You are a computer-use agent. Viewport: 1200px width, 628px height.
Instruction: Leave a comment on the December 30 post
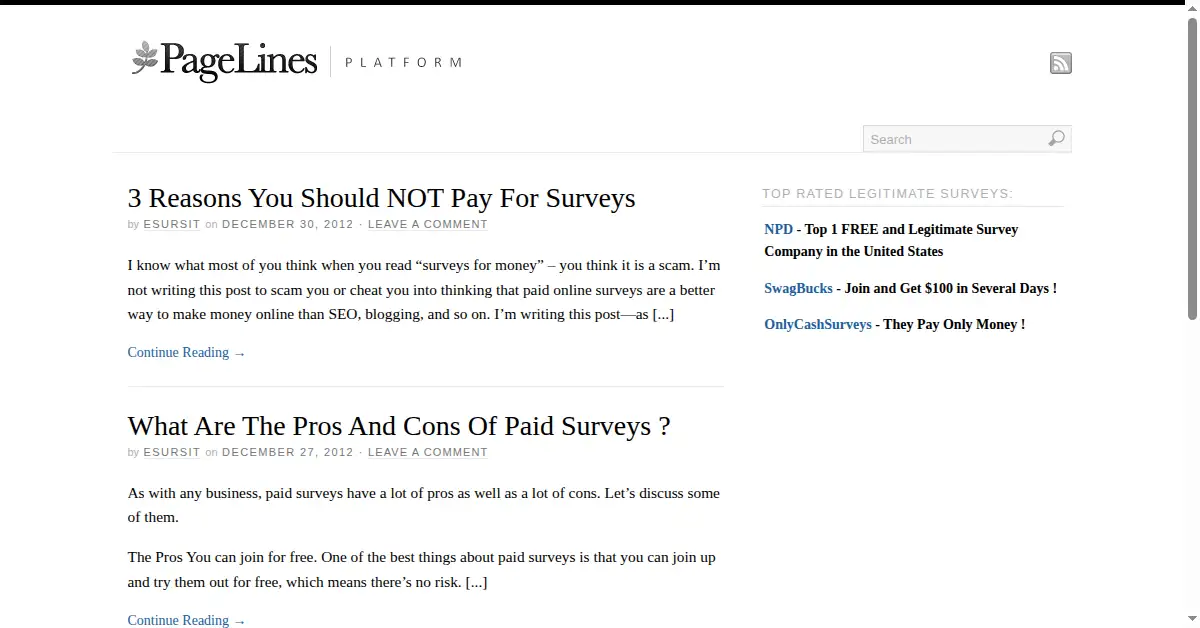[428, 224]
